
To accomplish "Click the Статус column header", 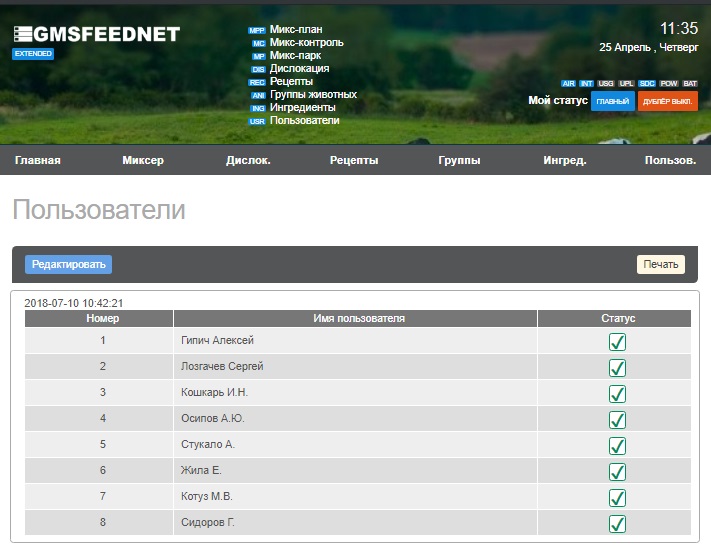I will click(614, 318).
